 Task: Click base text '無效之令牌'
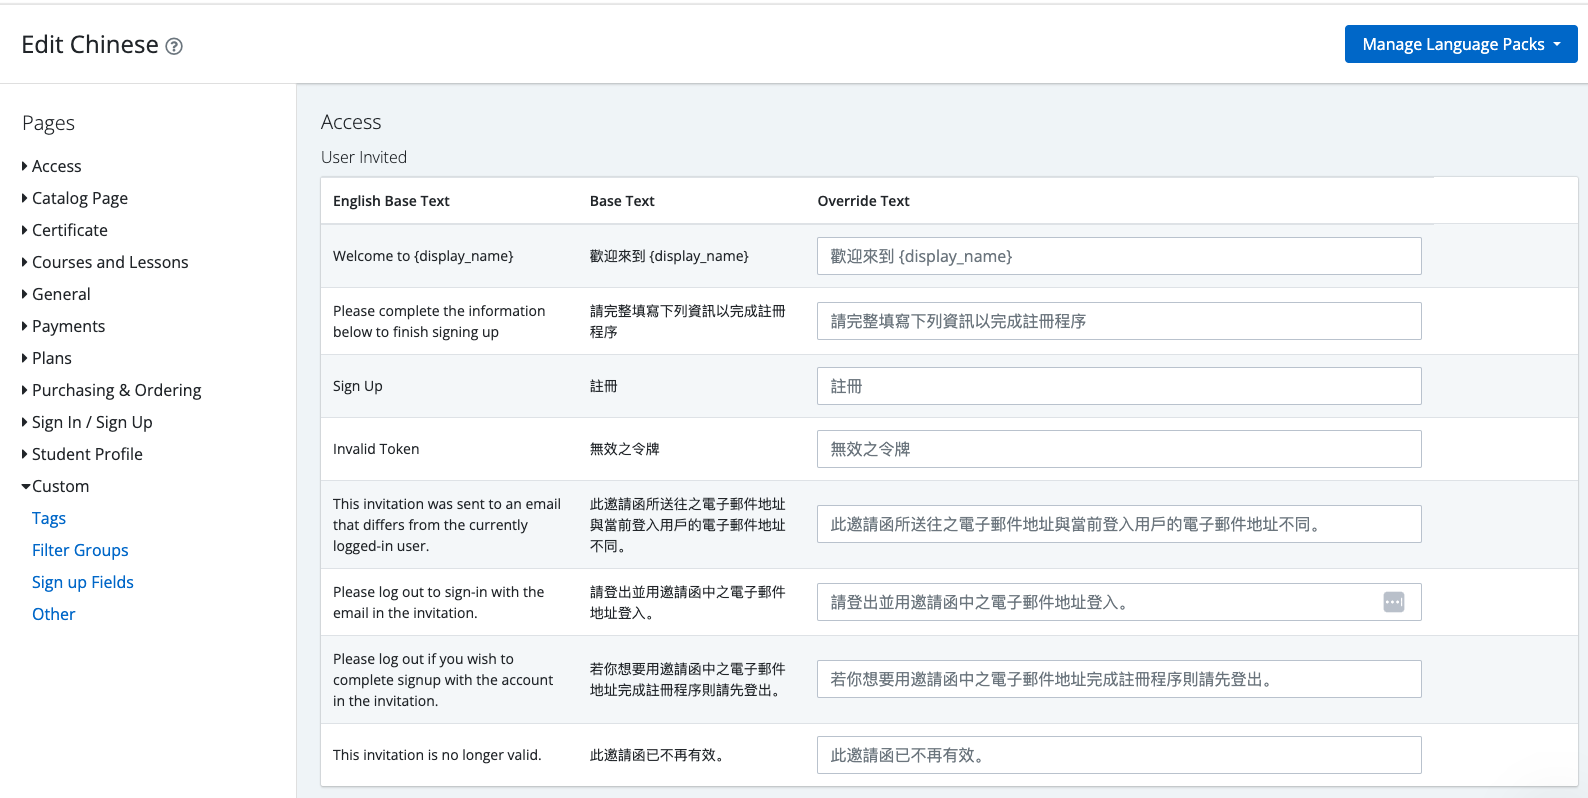(624, 449)
